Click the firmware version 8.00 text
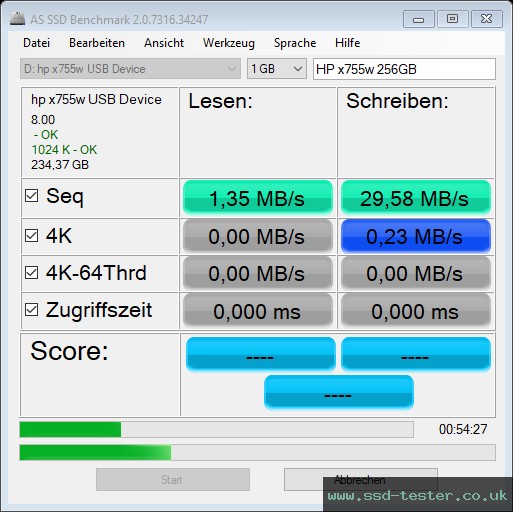 [x=43, y=120]
